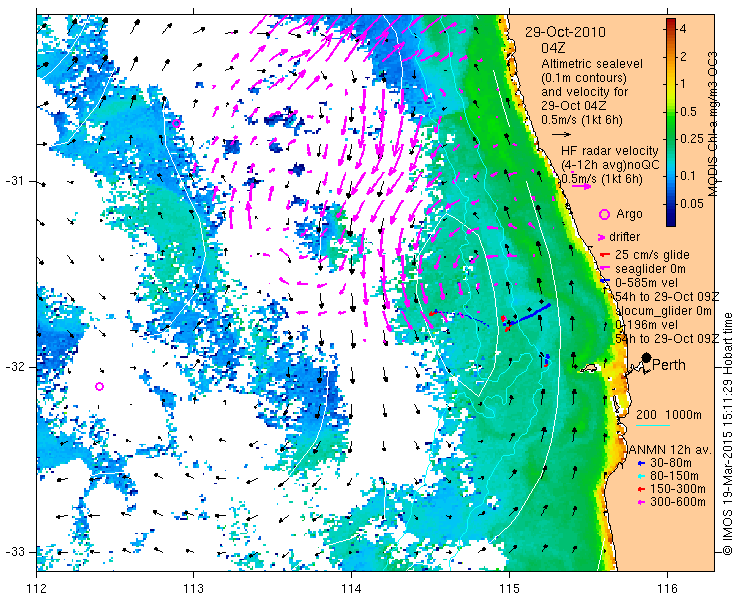Click the 'MODIS Chl-a mg/m3 OC3' colorbar title
This screenshot has height=600, width=740.
713,124
